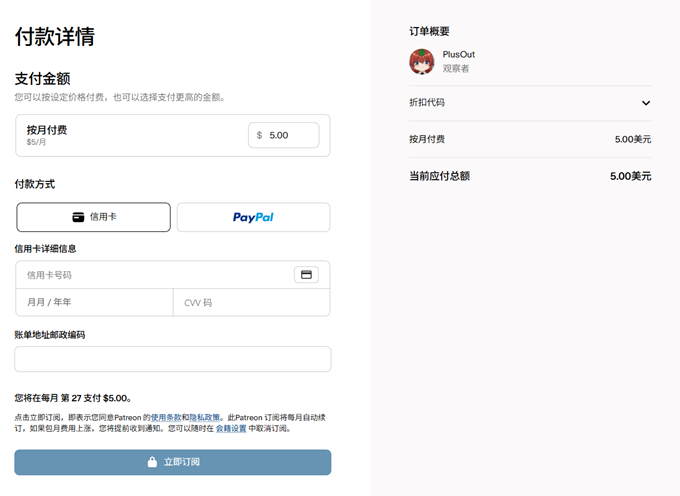Screen dimensions: 680x496
Task: Click the PlusOut creator avatar
Action: coord(422,62)
